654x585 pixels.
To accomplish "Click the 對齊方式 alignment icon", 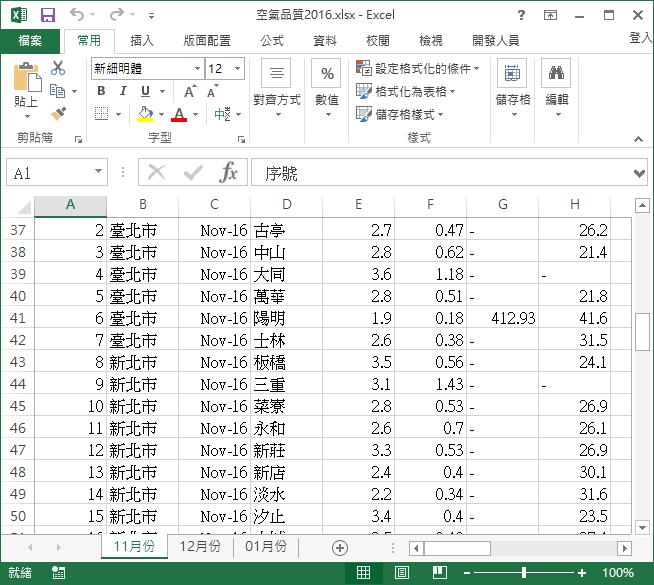I will 276,73.
